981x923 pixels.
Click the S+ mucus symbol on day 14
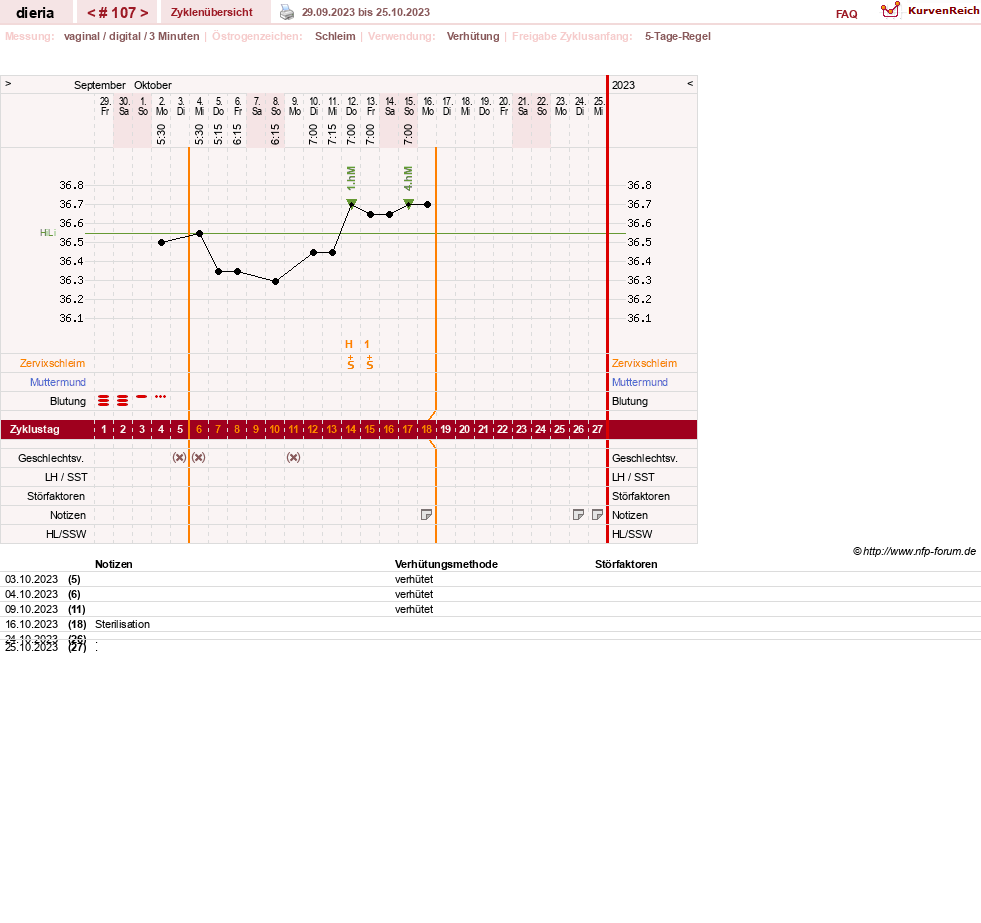point(351,362)
